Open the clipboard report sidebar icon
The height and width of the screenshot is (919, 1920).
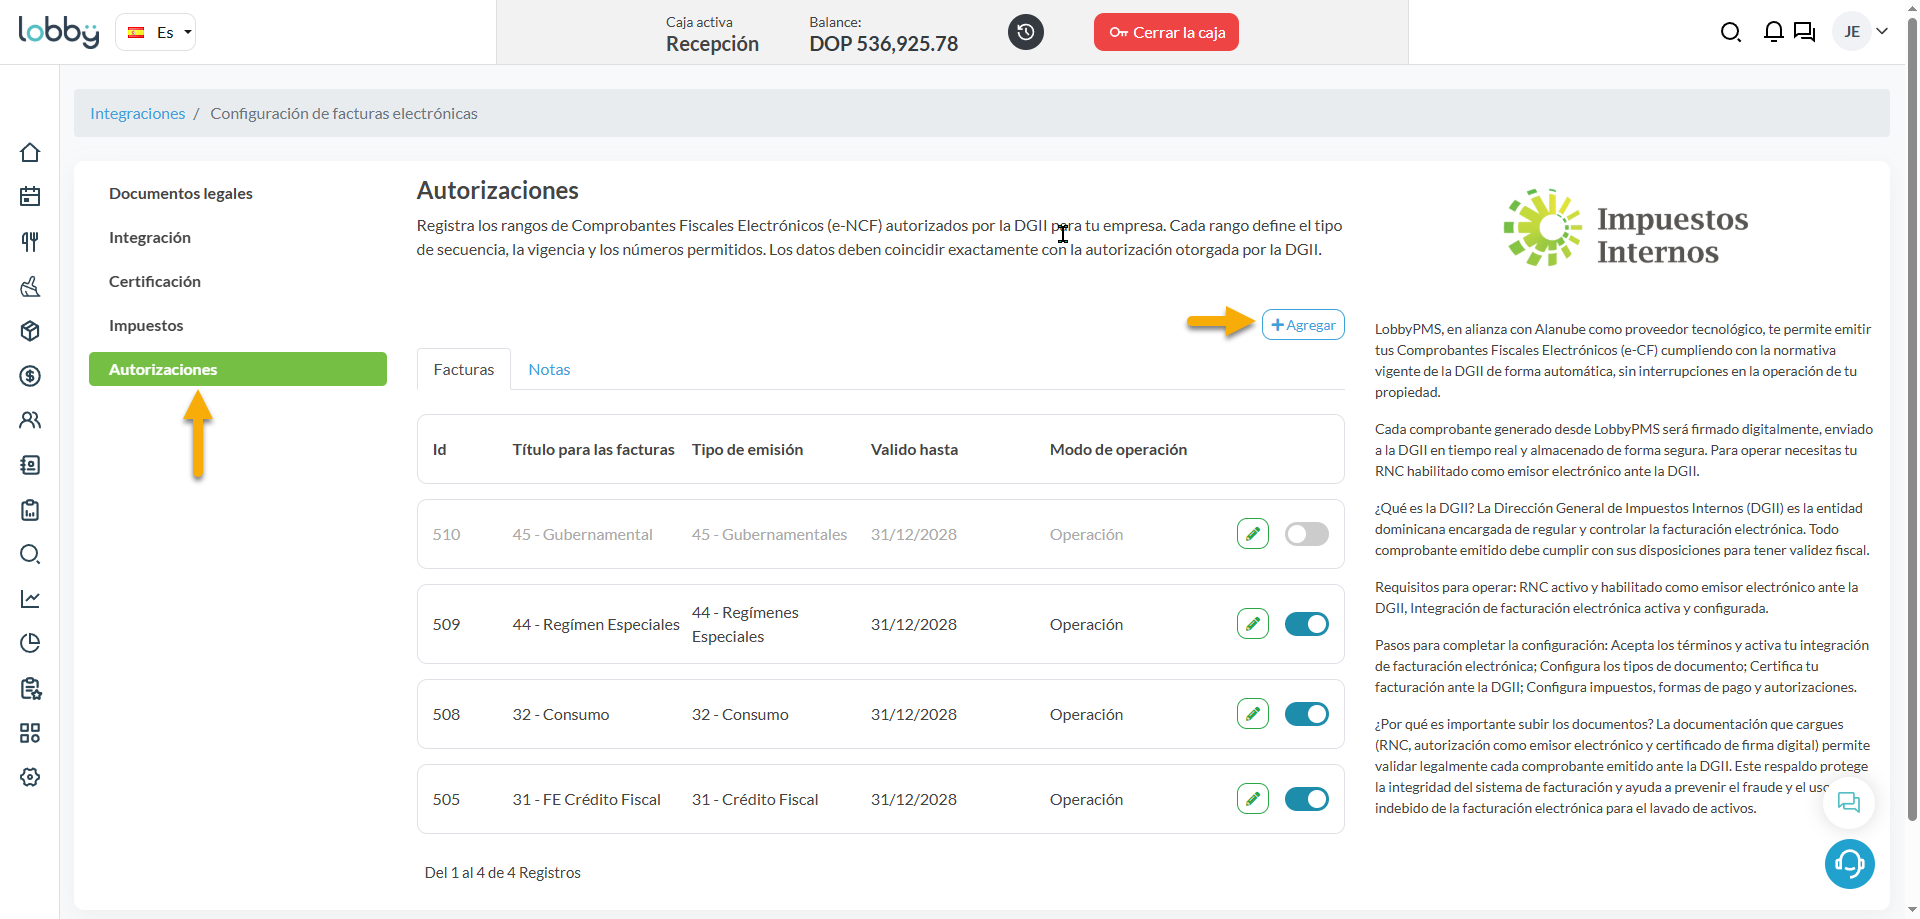tap(30, 510)
